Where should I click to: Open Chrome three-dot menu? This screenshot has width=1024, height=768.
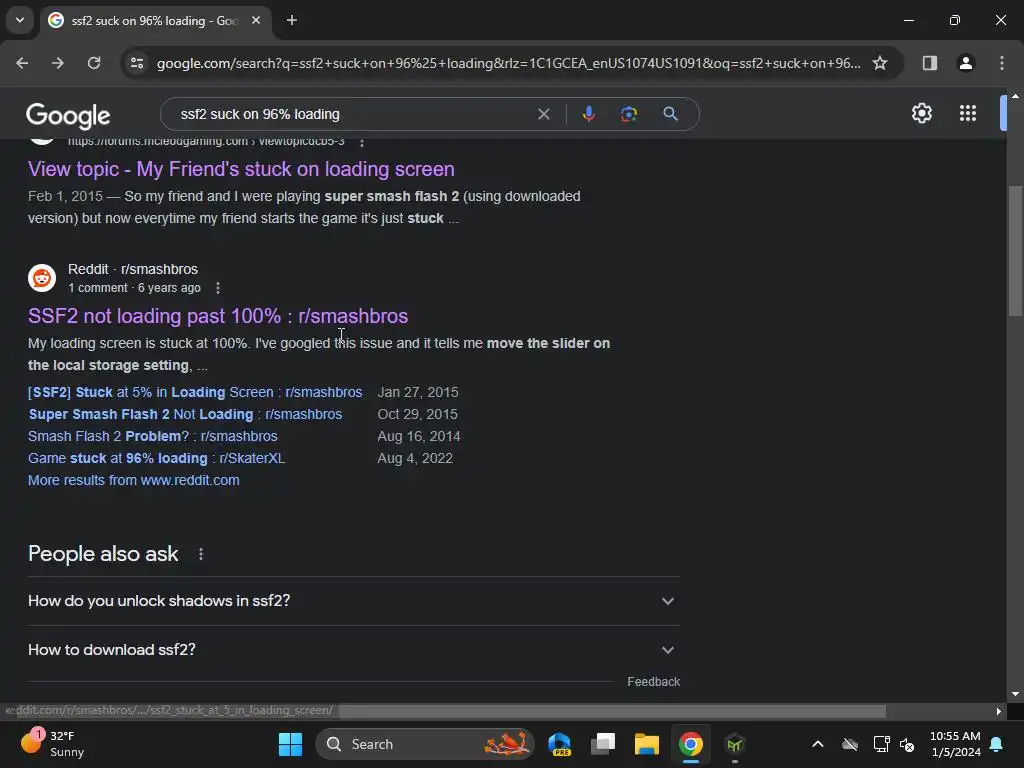(1001, 63)
